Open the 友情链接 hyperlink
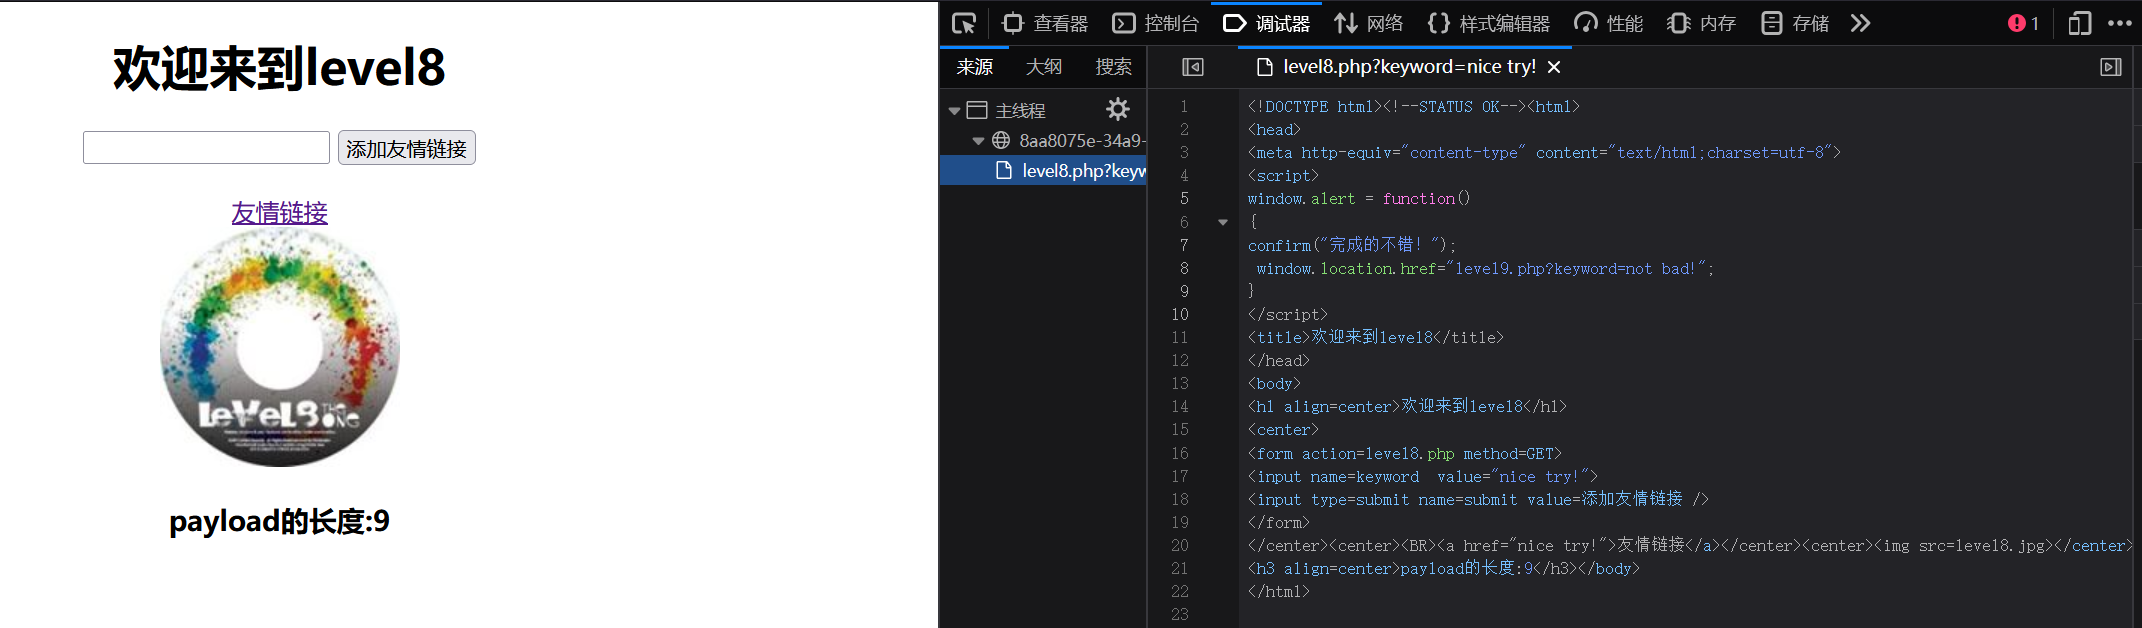The width and height of the screenshot is (2142, 628). 279,212
